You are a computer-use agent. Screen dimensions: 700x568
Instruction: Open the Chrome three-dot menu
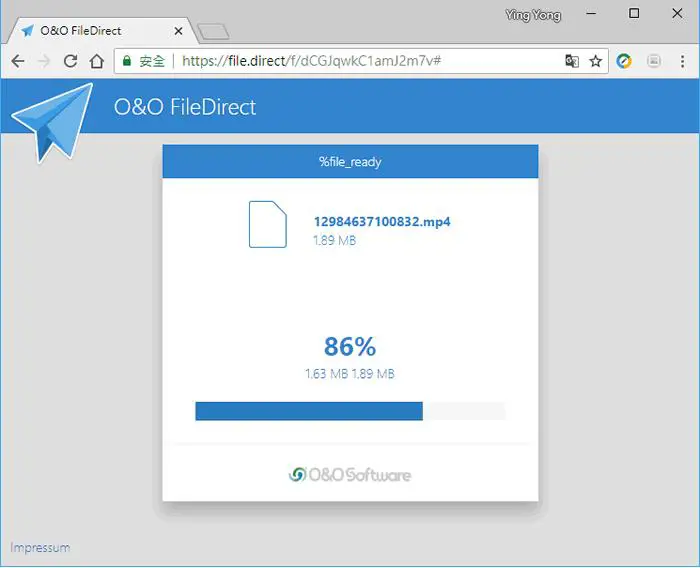[x=682, y=61]
